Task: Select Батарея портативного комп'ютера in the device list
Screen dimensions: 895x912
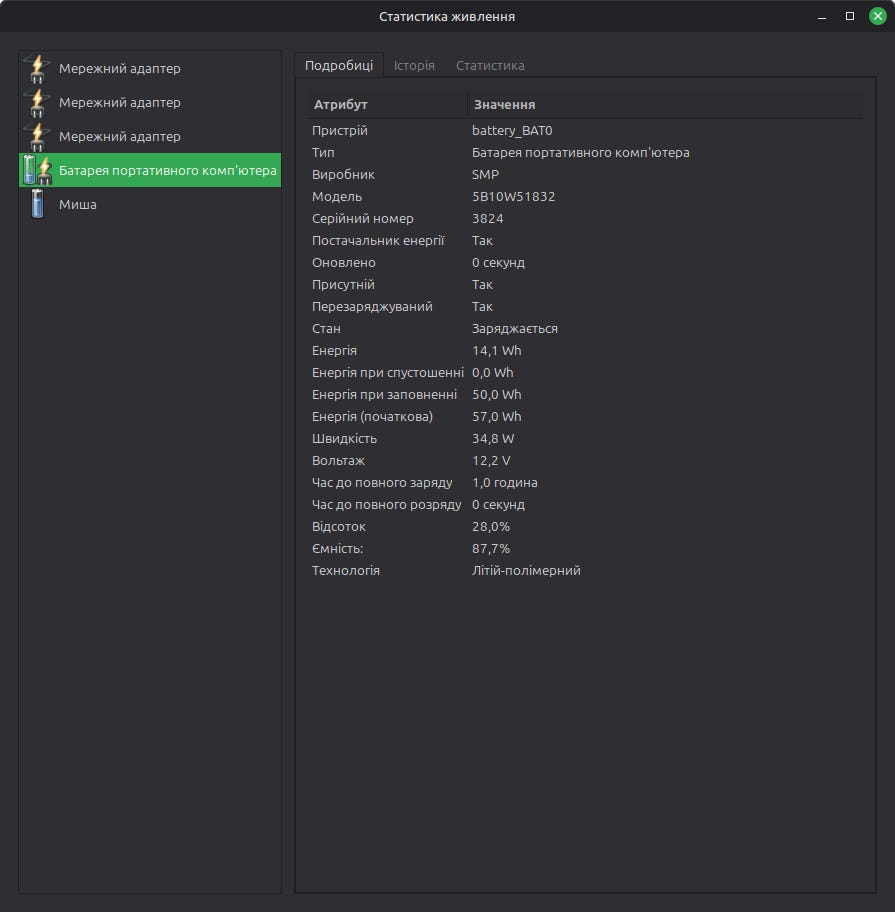Action: coord(150,170)
